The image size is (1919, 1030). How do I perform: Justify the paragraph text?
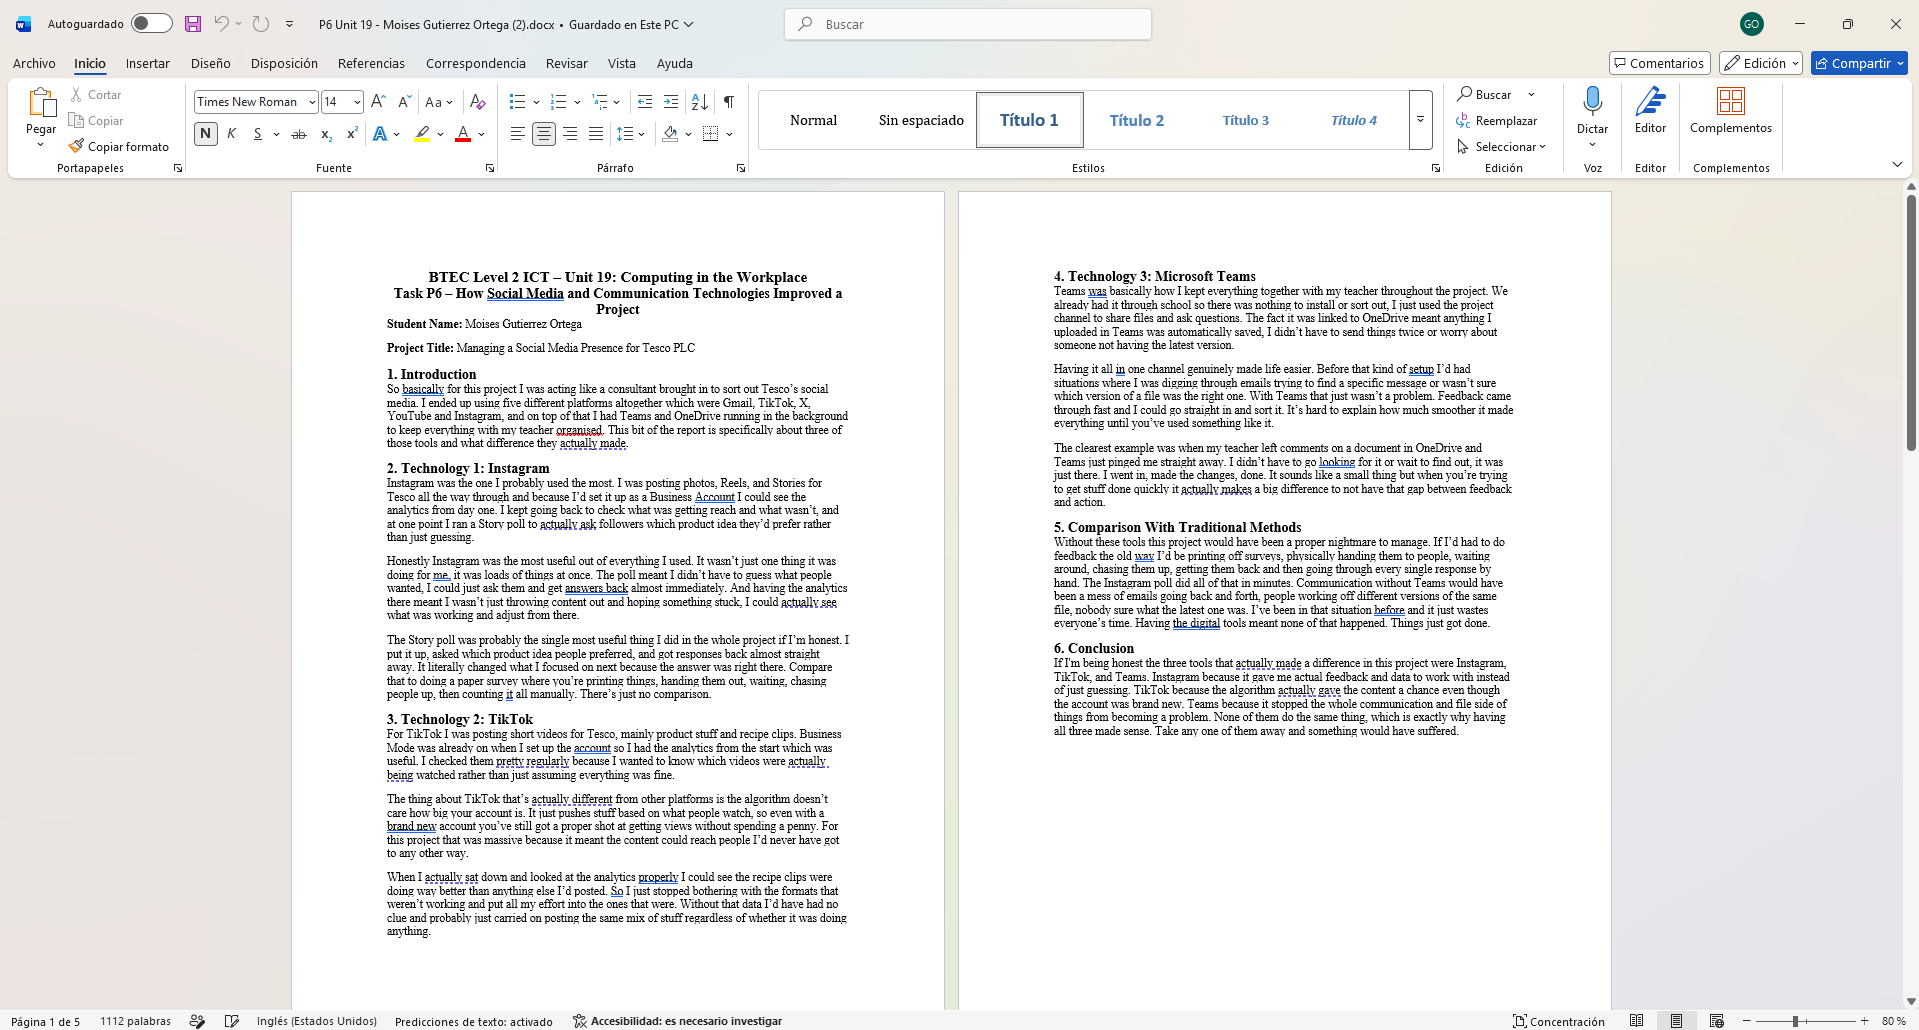pos(596,134)
